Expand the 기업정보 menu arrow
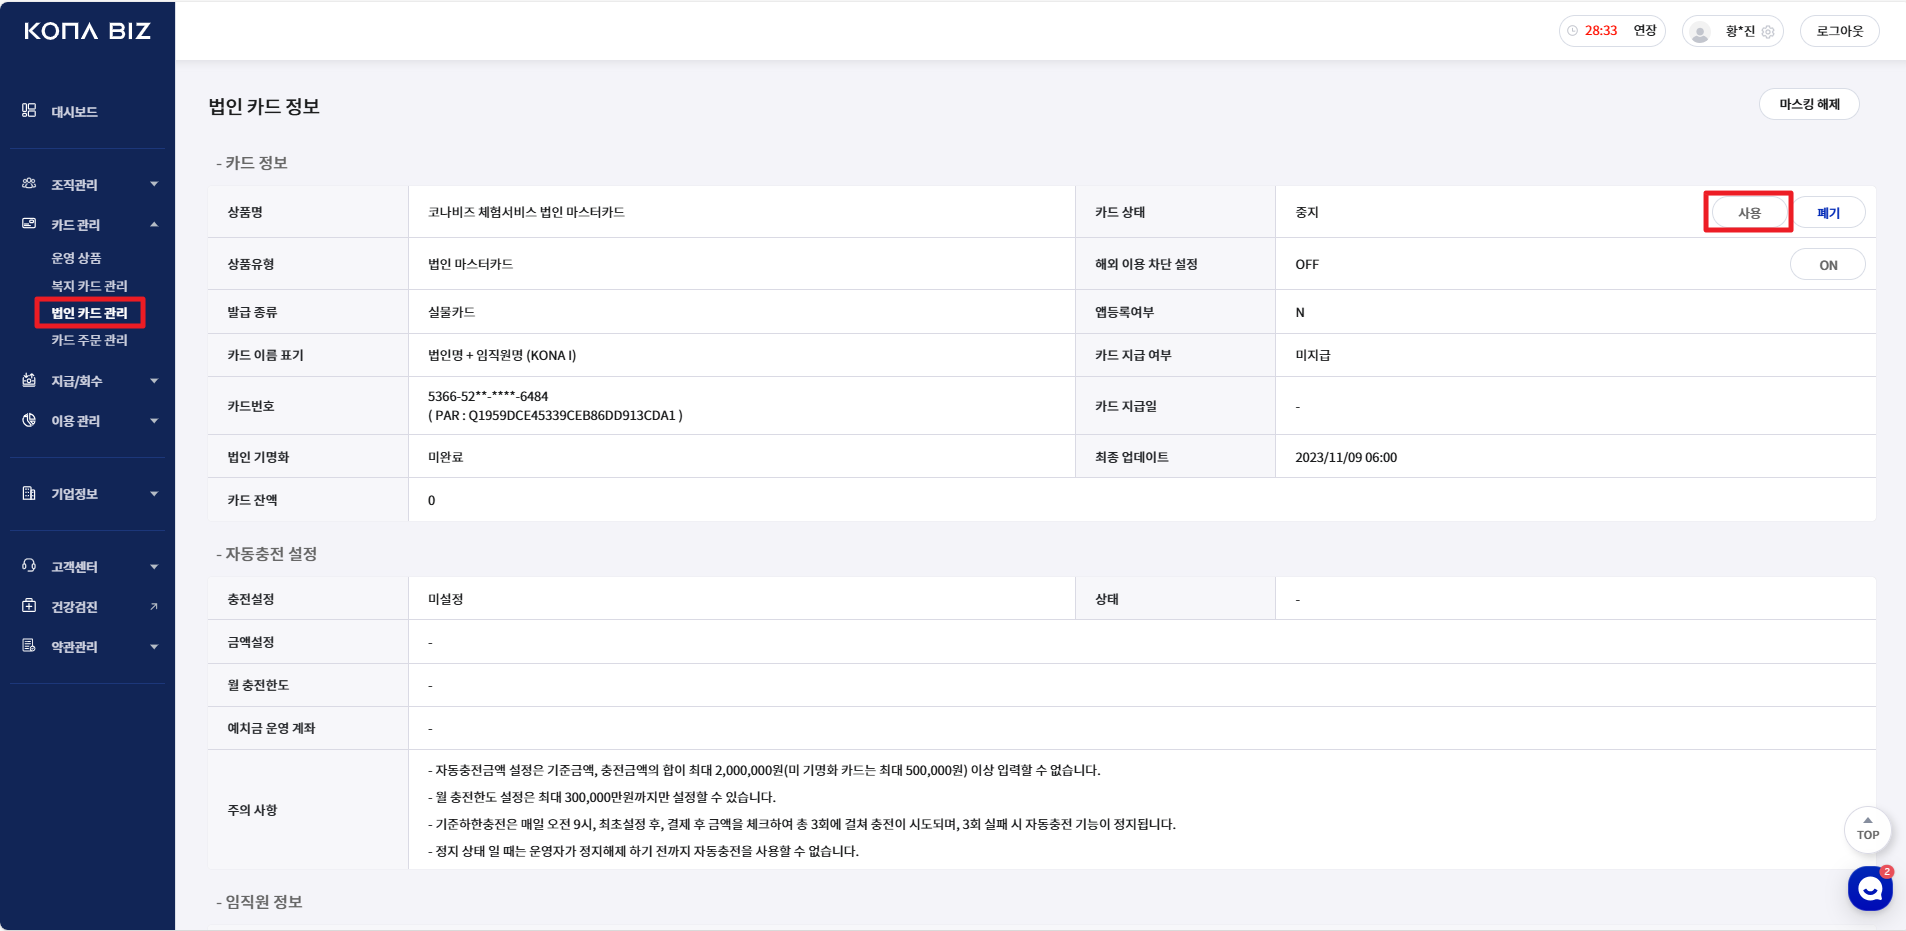Screen dimensions: 1906x931 [x=154, y=493]
